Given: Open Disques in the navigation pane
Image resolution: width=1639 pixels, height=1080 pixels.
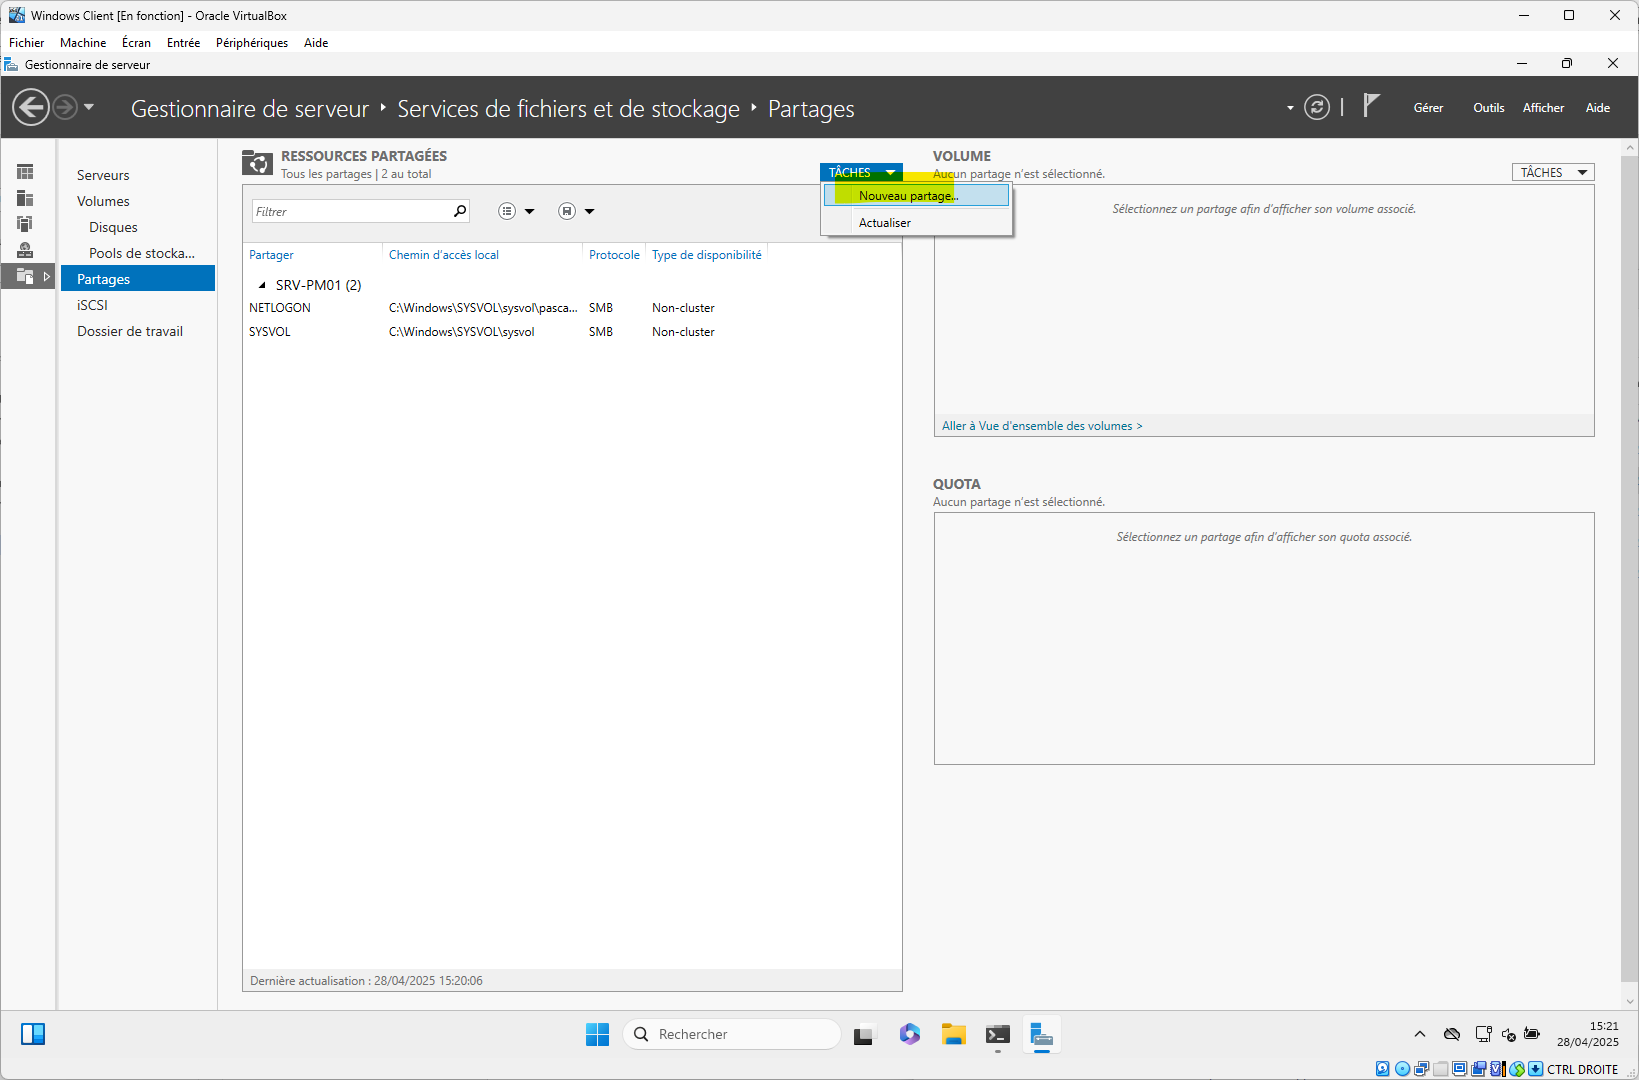Looking at the screenshot, I should pos(113,227).
